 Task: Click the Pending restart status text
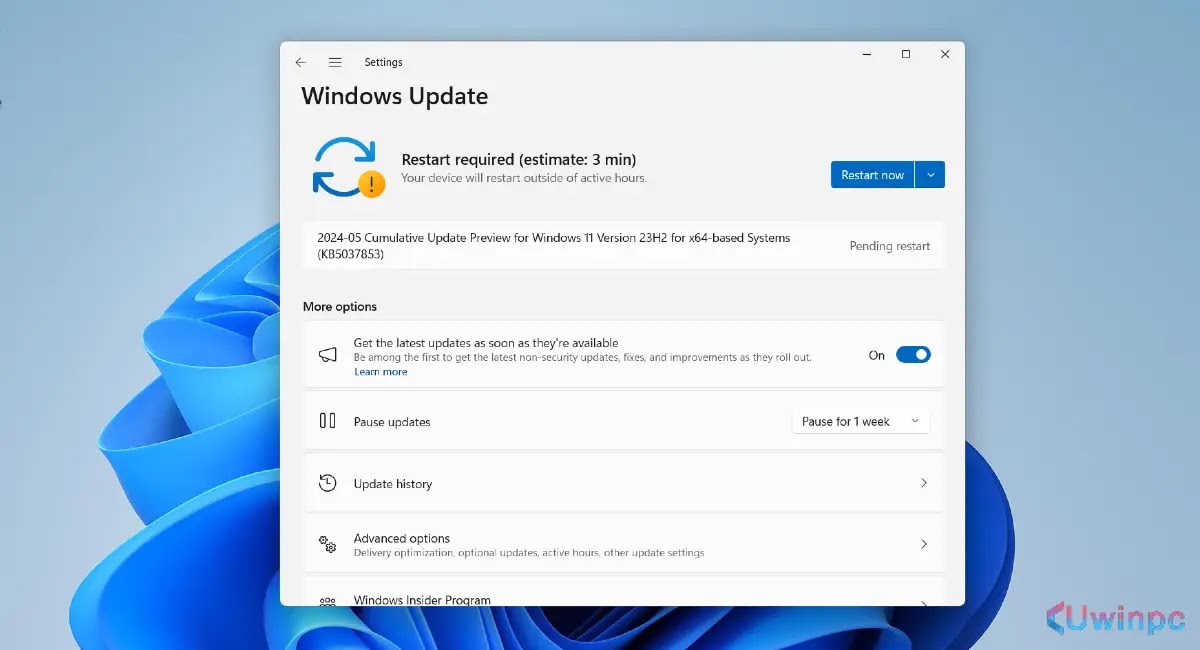pos(890,246)
